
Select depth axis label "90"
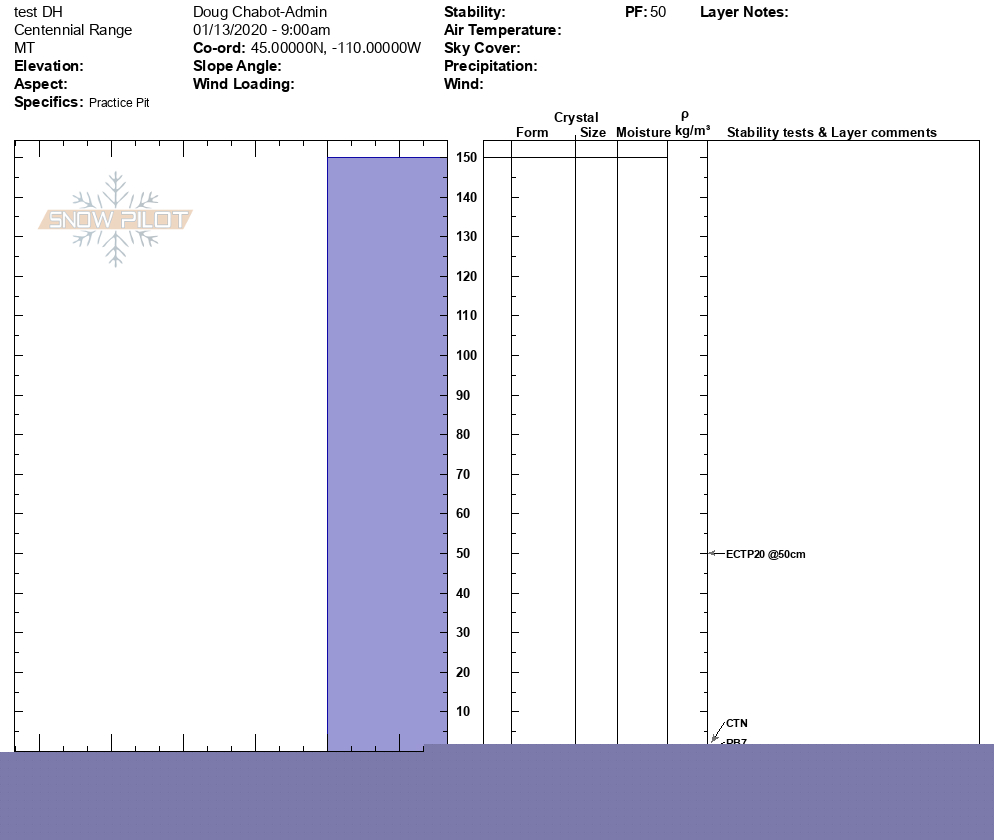pyautogui.click(x=463, y=395)
